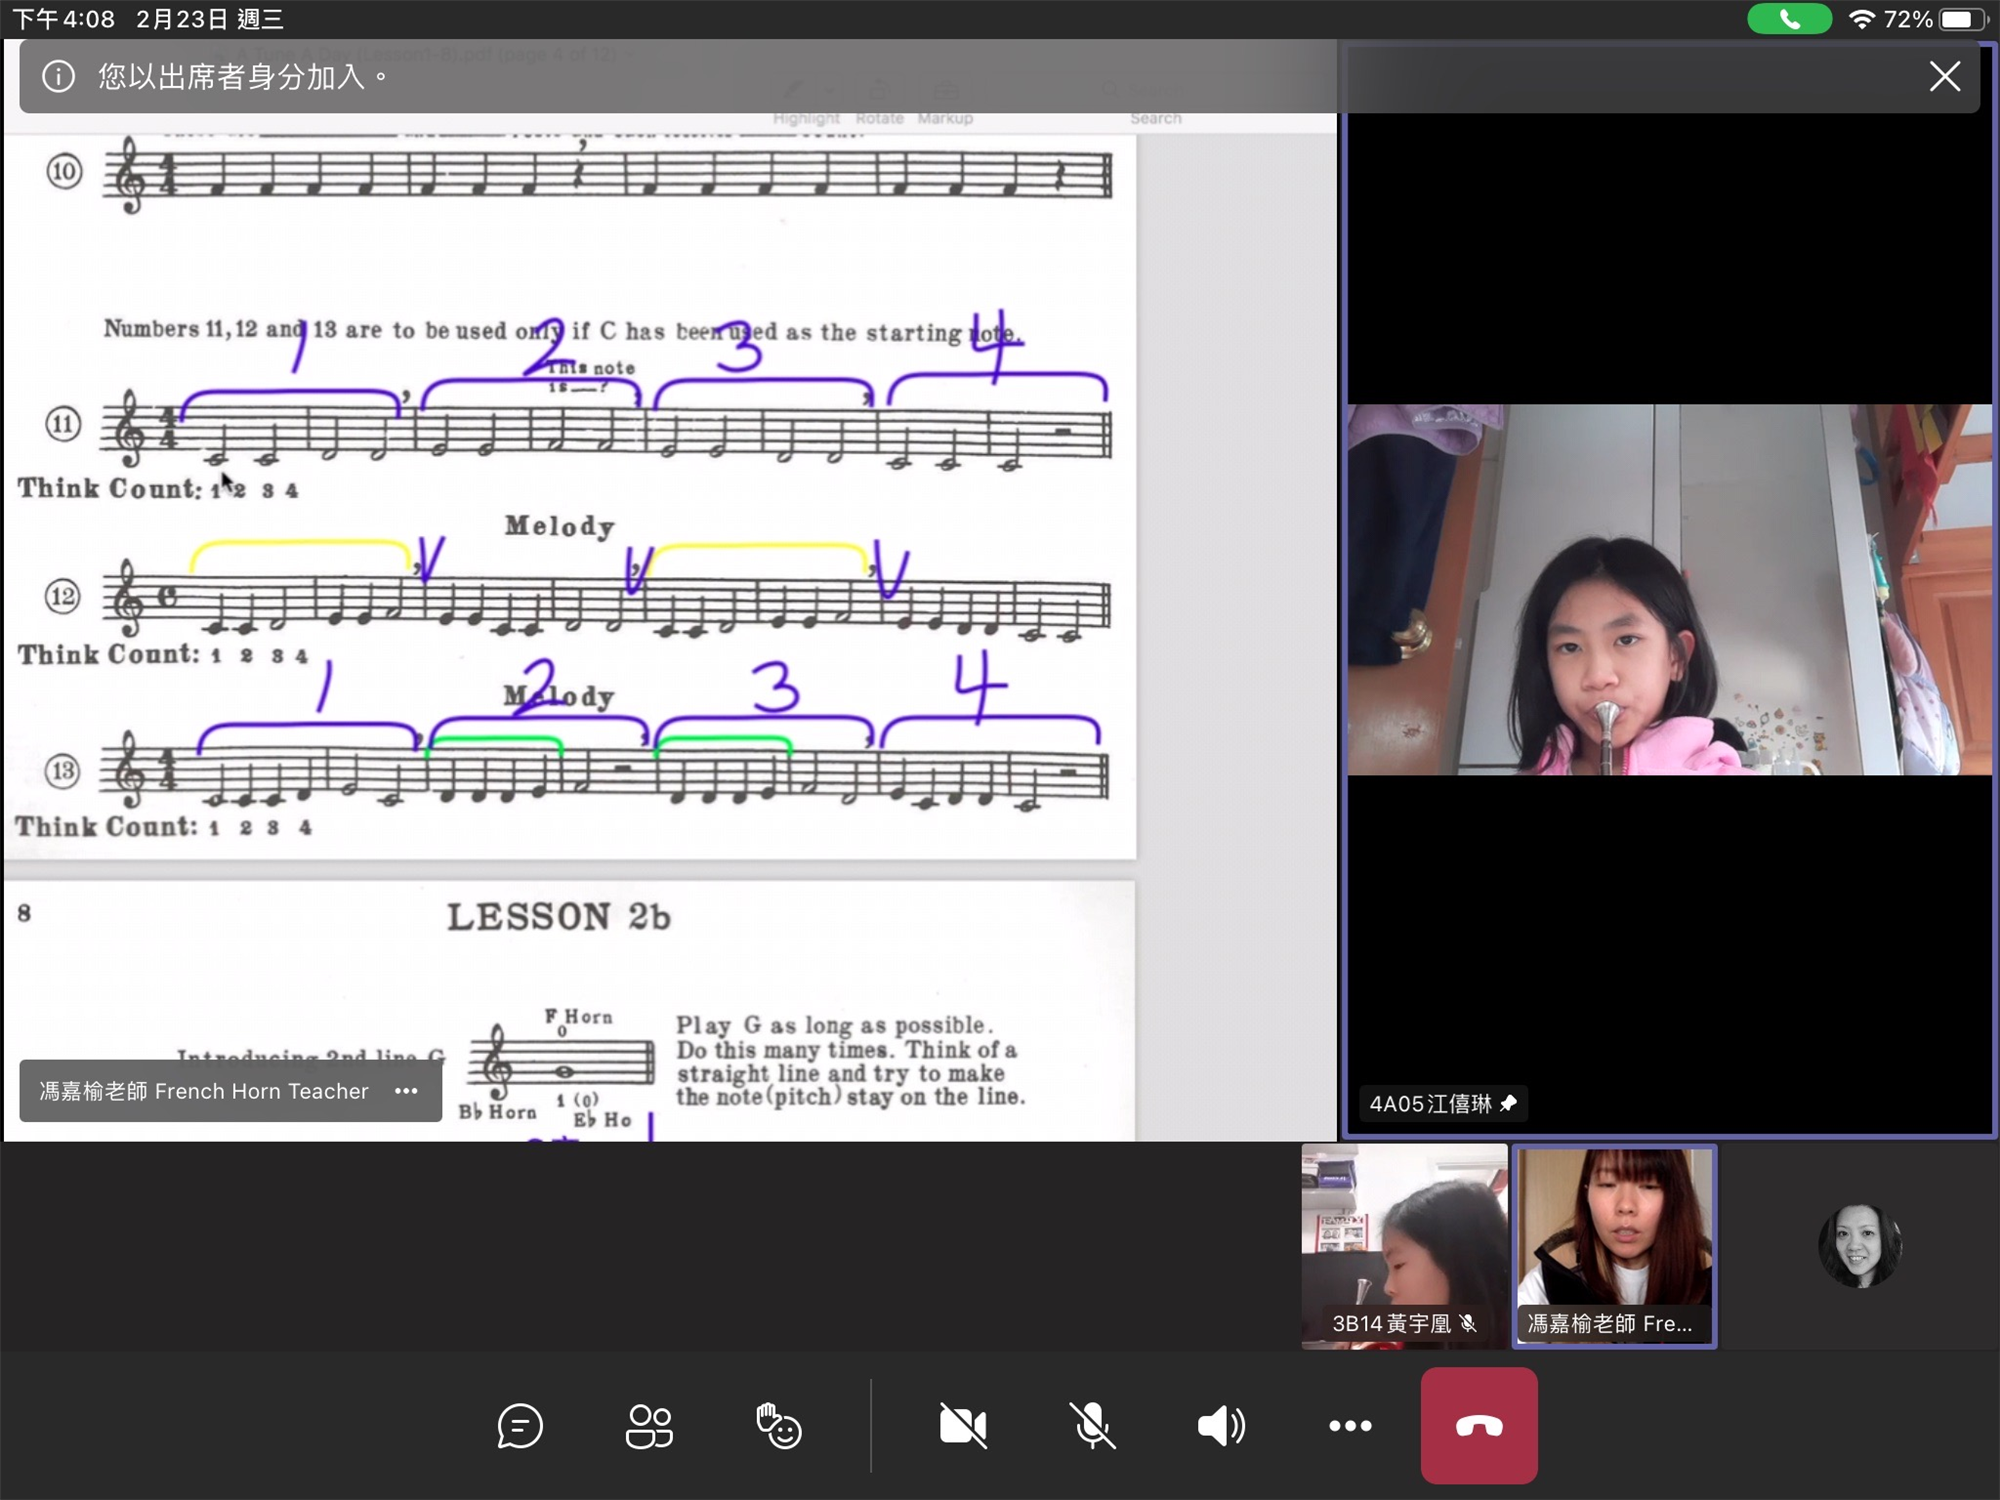Select 3B14 黃宇凰 video thumbnail
Image resolution: width=2000 pixels, height=1500 pixels.
coord(1403,1245)
